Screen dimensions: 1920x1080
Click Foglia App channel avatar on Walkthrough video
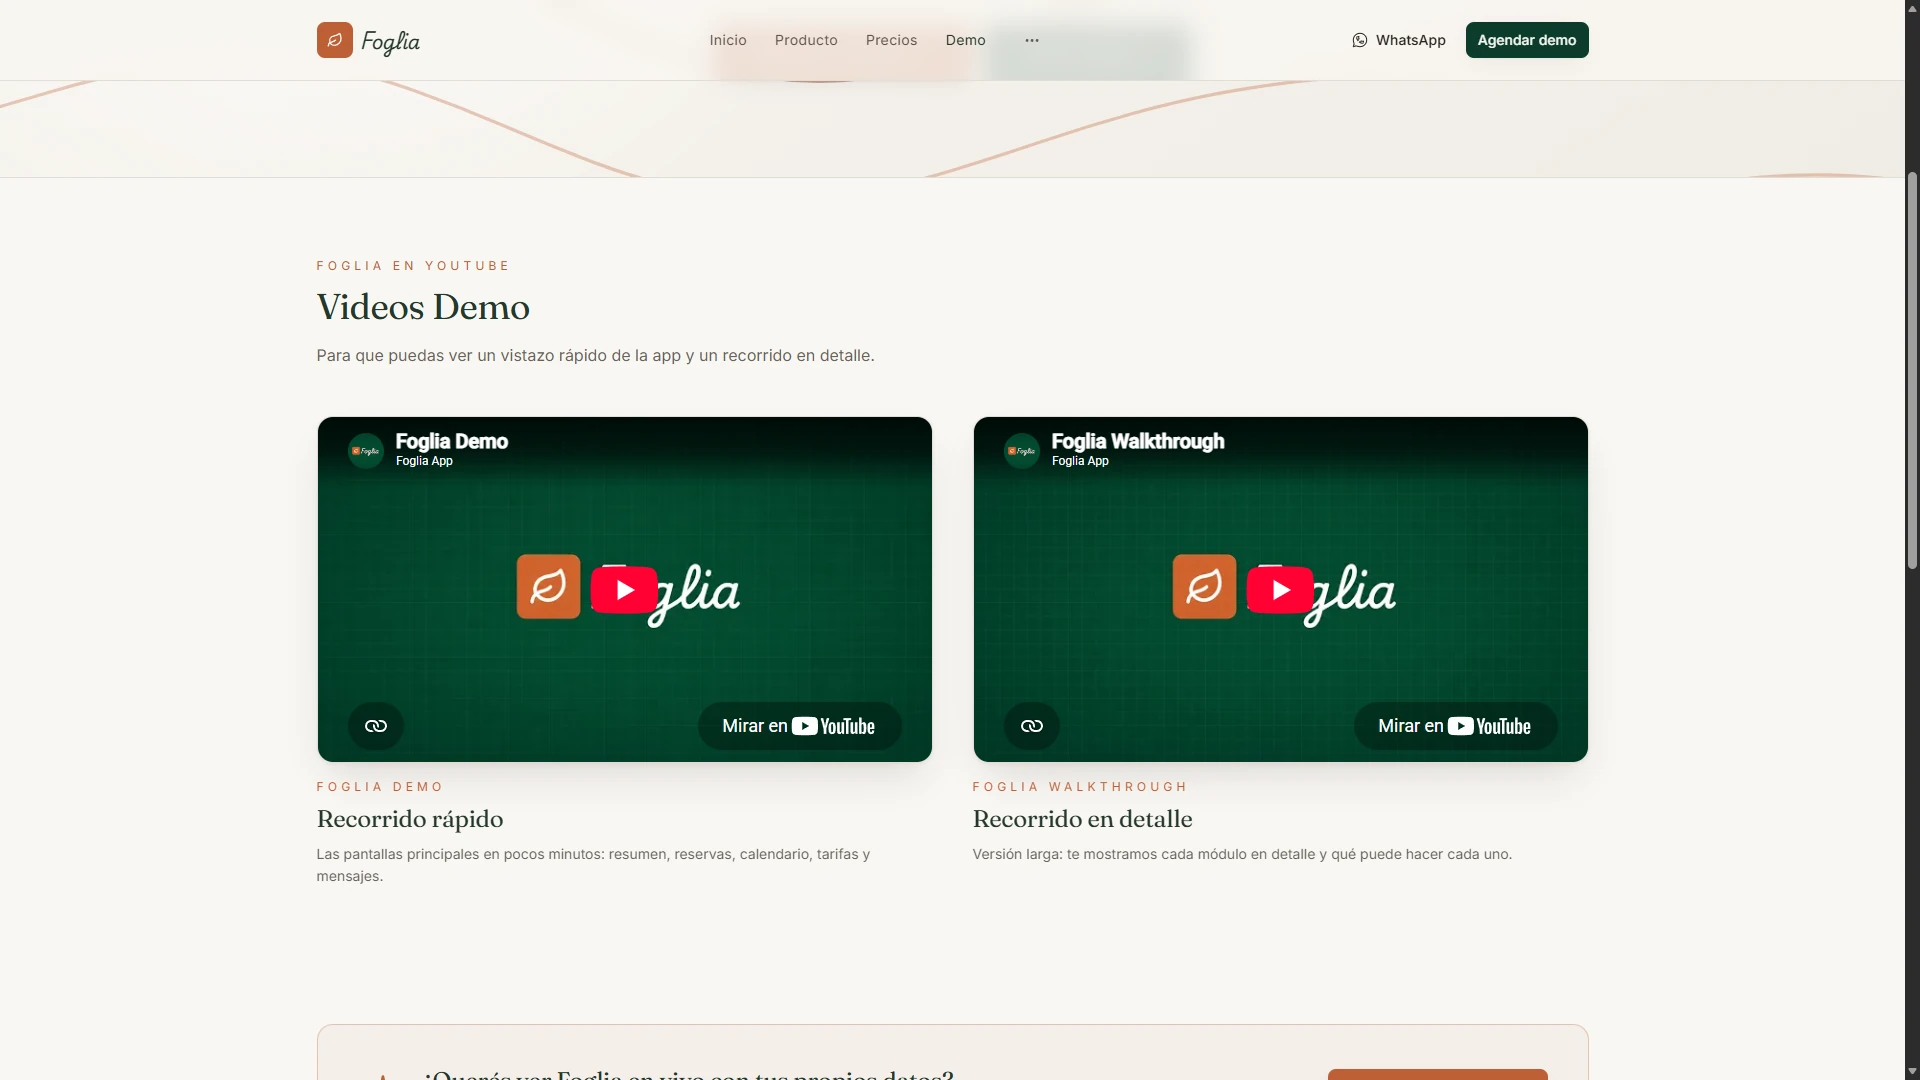click(1022, 451)
